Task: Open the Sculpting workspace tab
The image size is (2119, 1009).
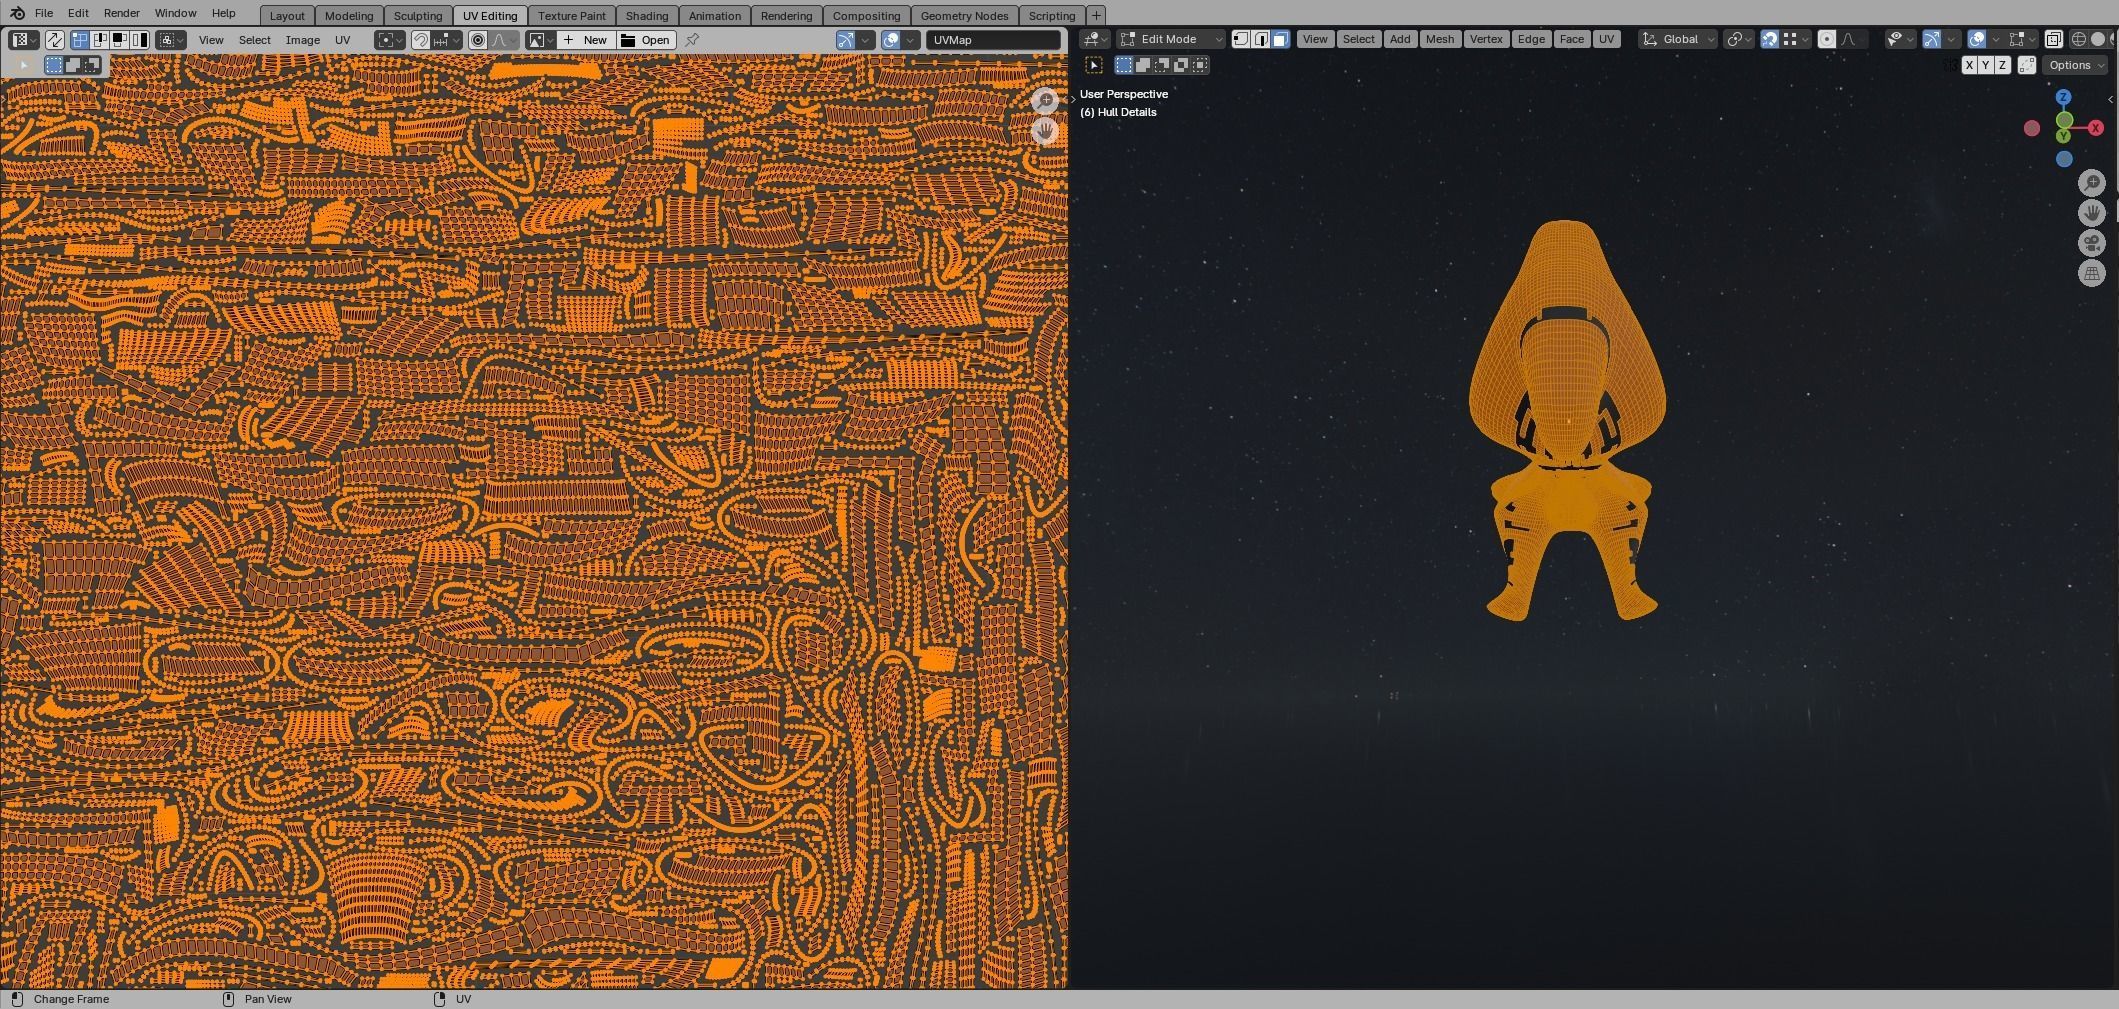Action: [418, 15]
